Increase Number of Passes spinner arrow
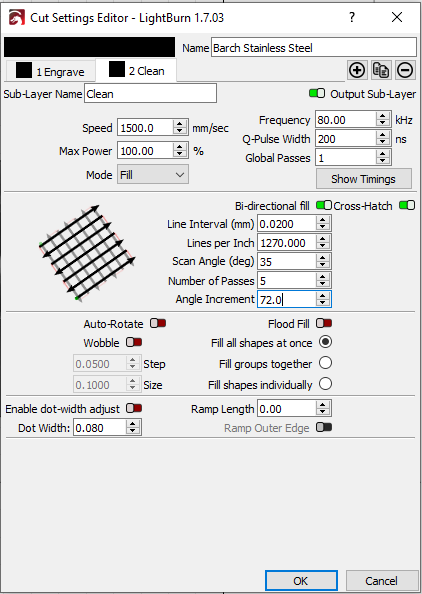 tap(322, 277)
